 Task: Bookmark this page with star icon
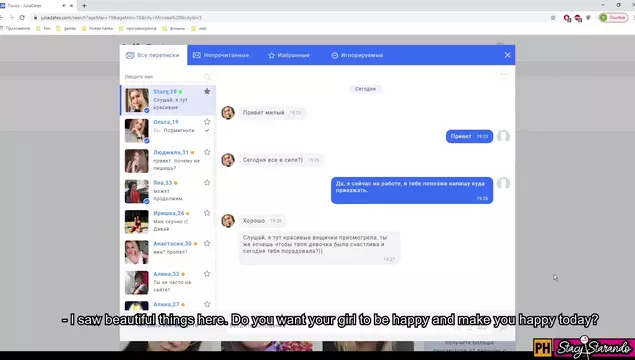coord(553,17)
